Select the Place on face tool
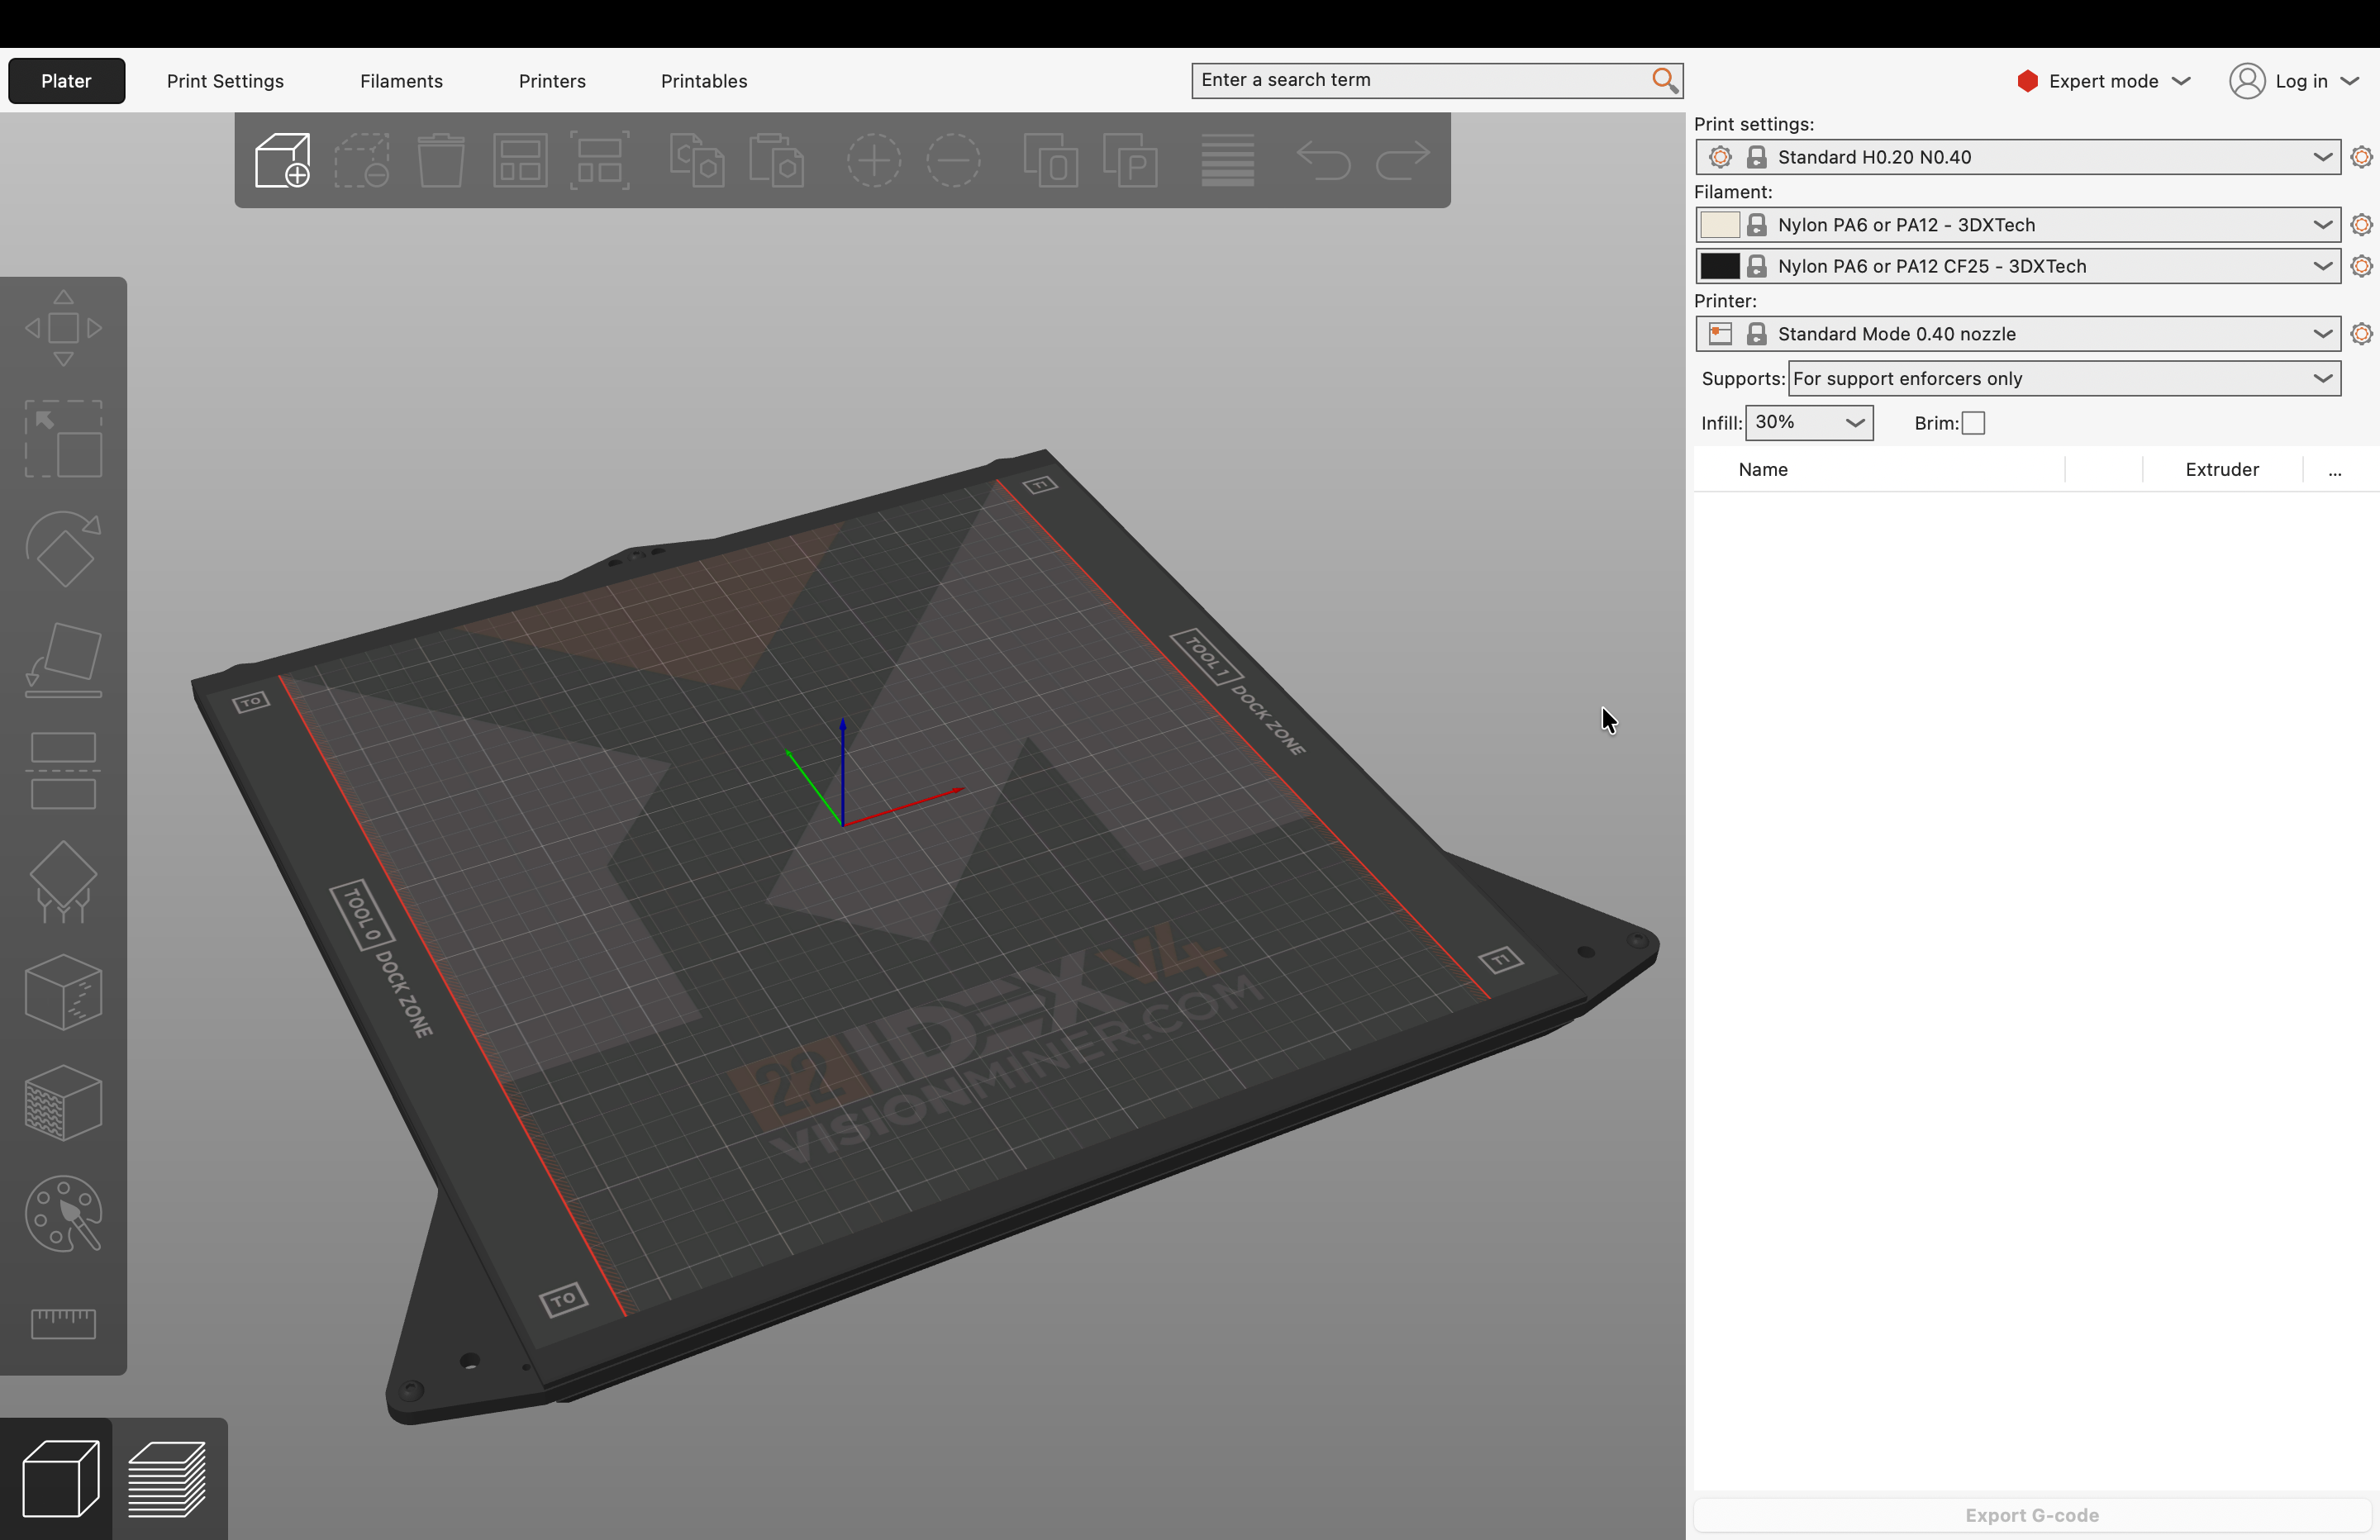This screenshot has width=2380, height=1540. click(x=63, y=660)
